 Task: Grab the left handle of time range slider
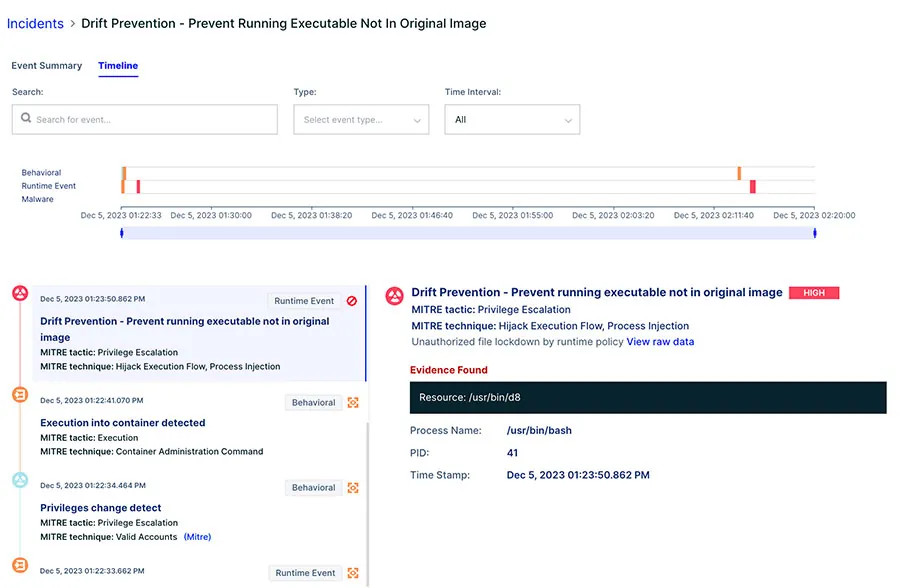pos(122,233)
